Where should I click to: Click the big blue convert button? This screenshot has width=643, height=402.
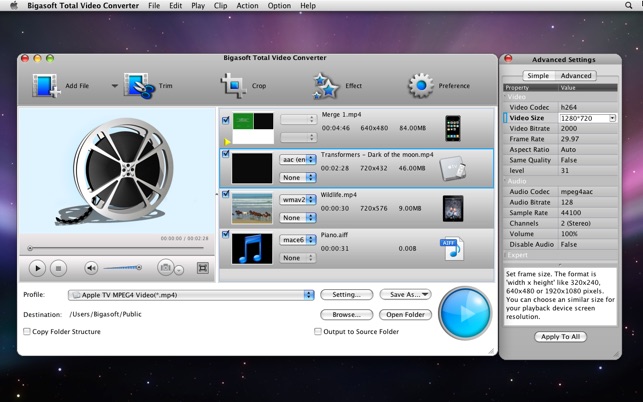tap(464, 312)
